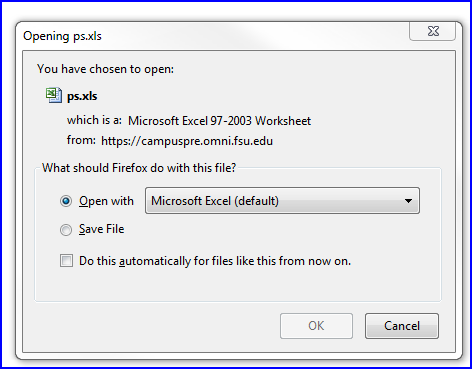Click the Excel file icon beside ps.xls
This screenshot has height=369, width=472.
tap(54, 95)
